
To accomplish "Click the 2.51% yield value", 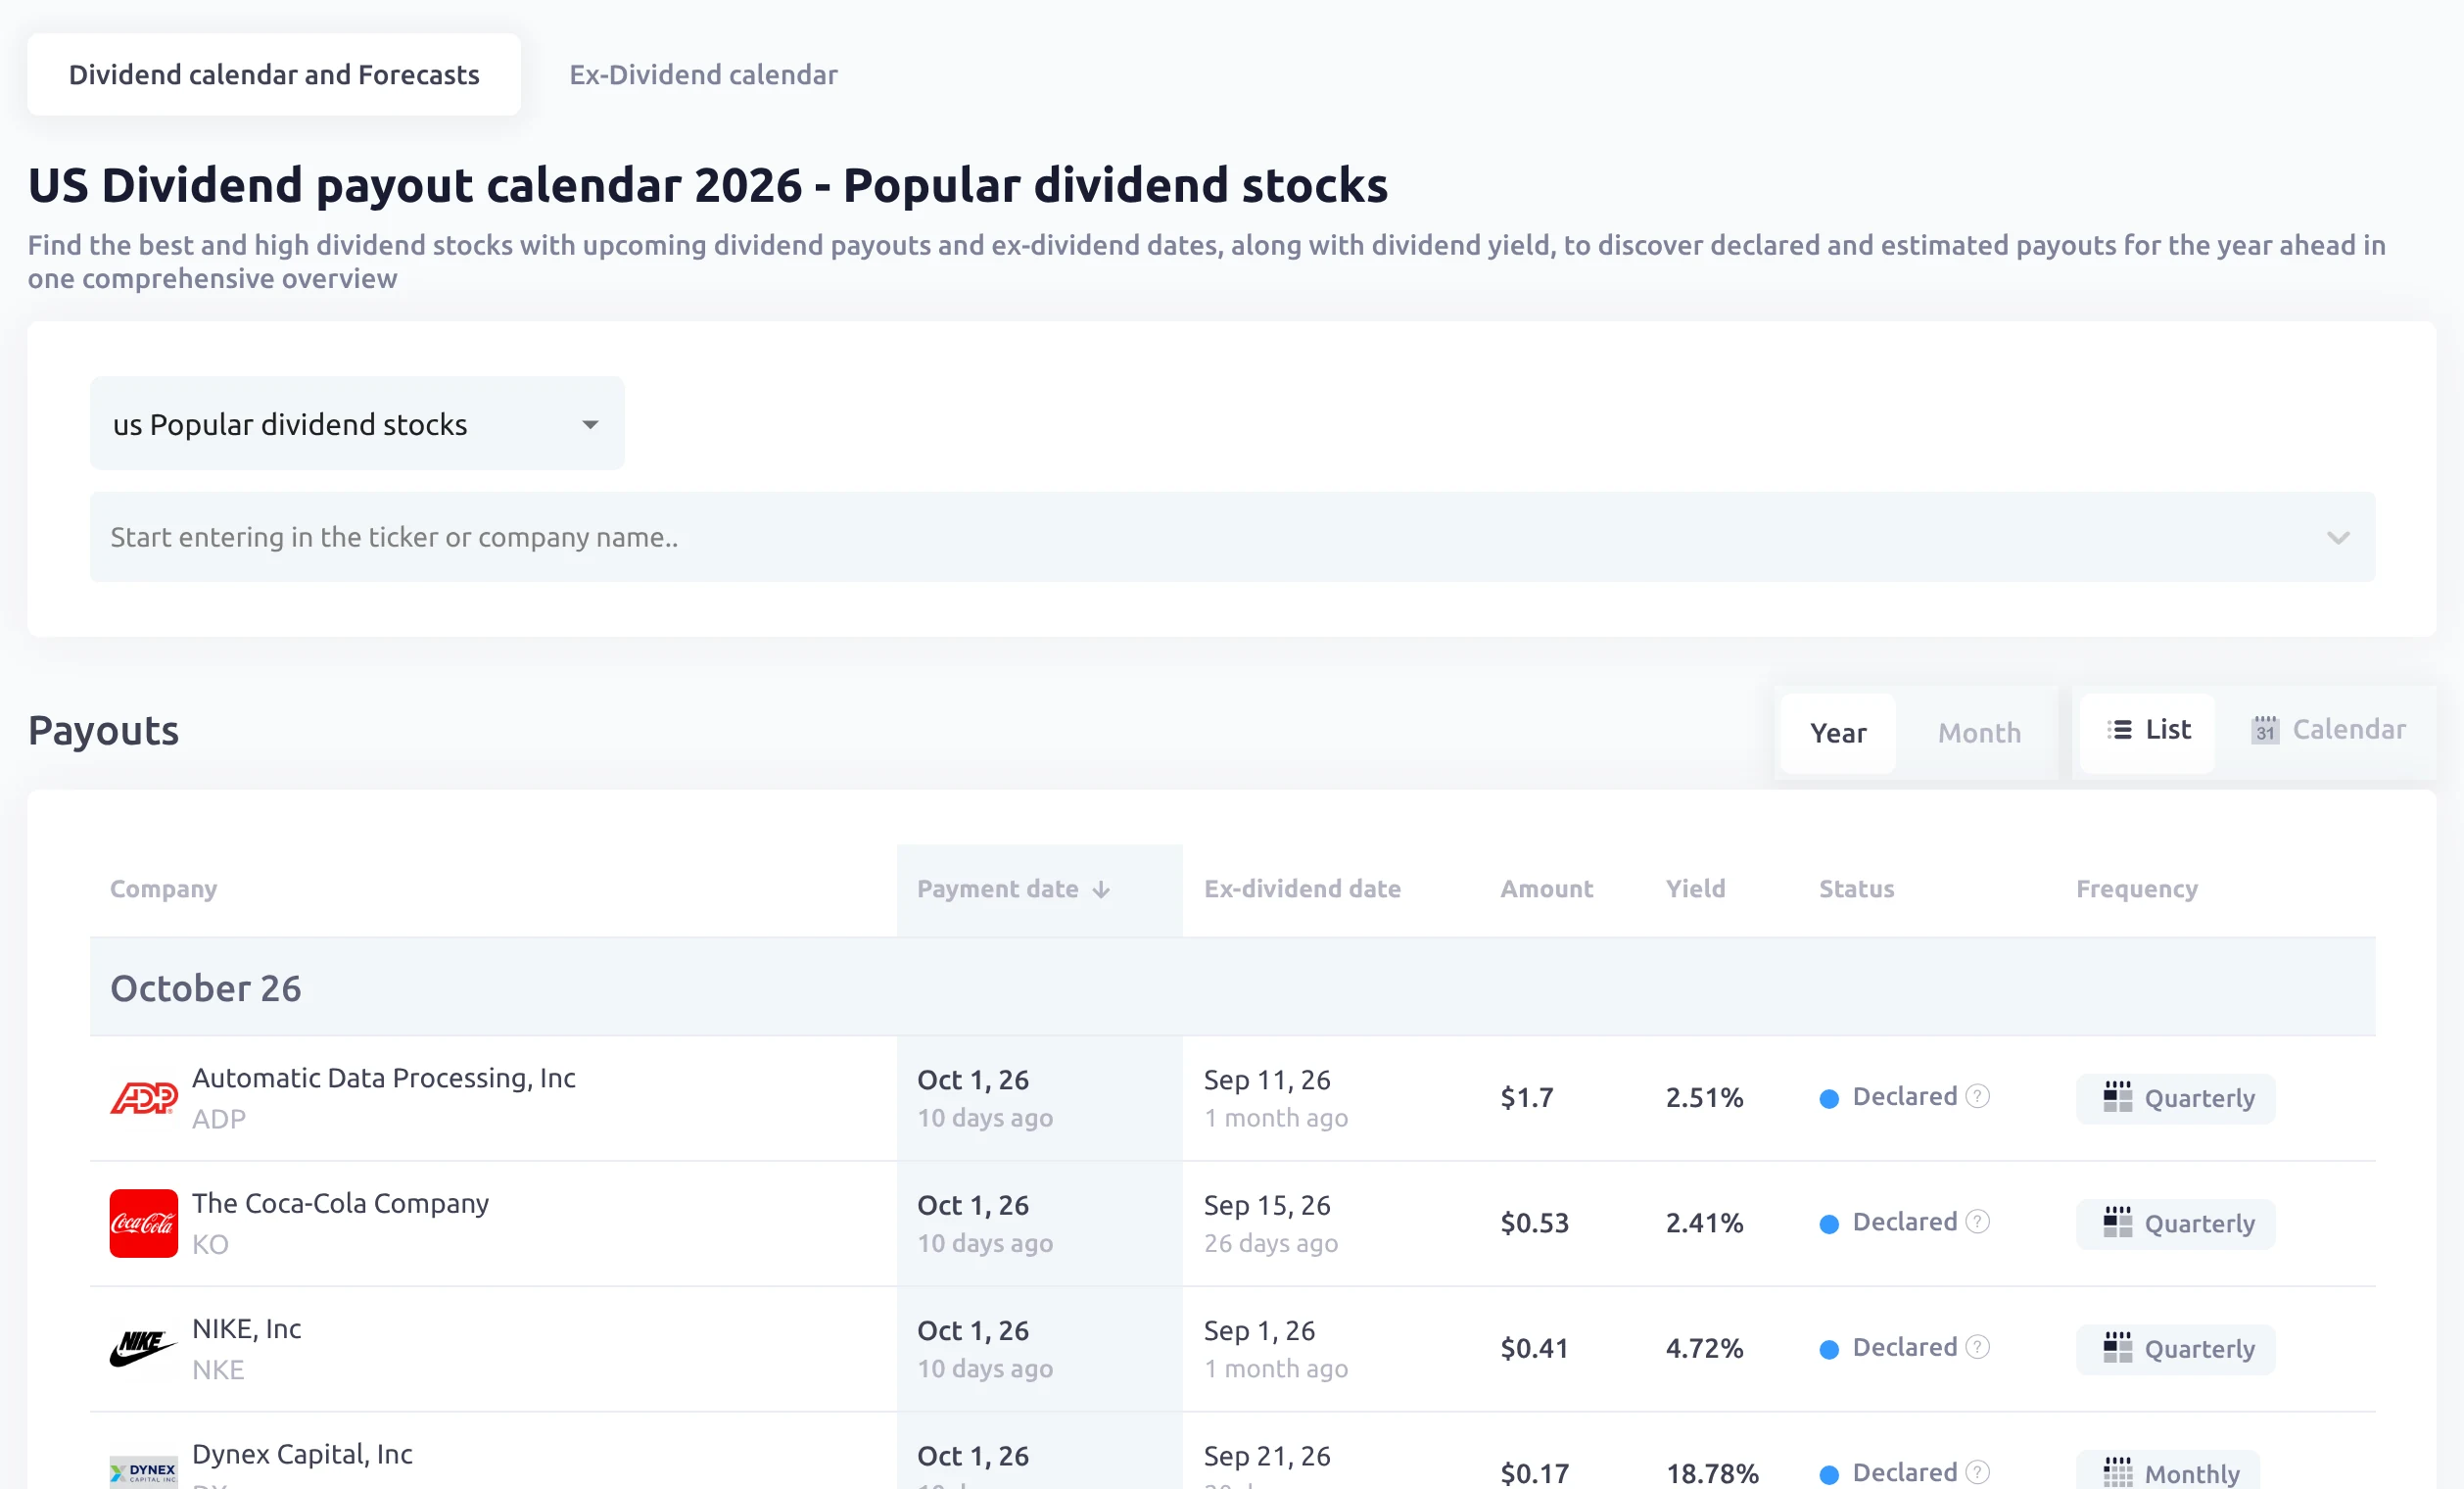I will coord(1704,1098).
